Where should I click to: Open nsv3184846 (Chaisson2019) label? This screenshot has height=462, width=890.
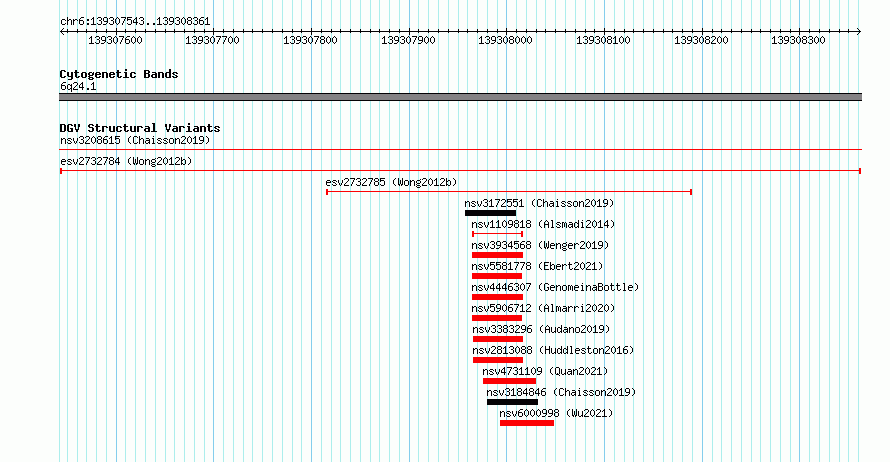pos(561,392)
